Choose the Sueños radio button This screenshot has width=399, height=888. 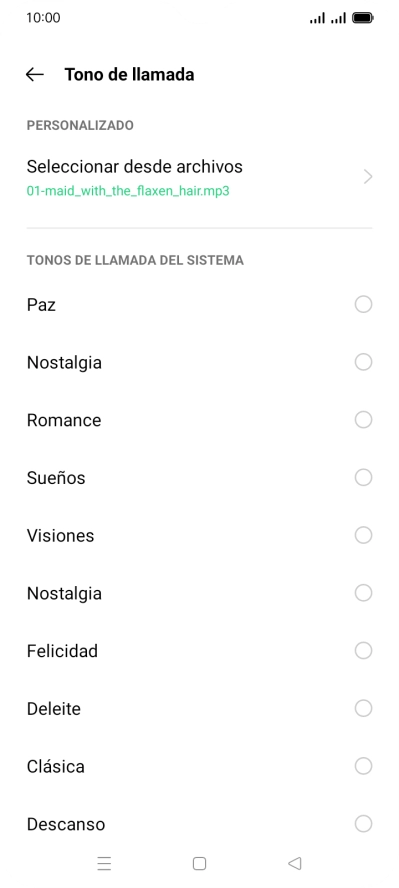[x=363, y=477]
